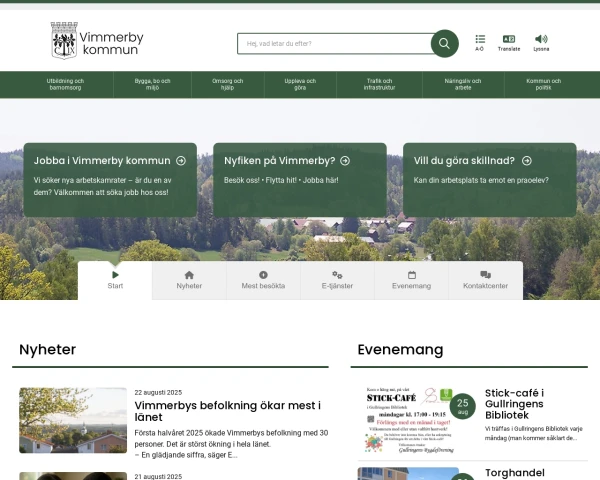600x480 pixels.
Task: Click the date '22 augusti 2025'
Action: point(158,392)
